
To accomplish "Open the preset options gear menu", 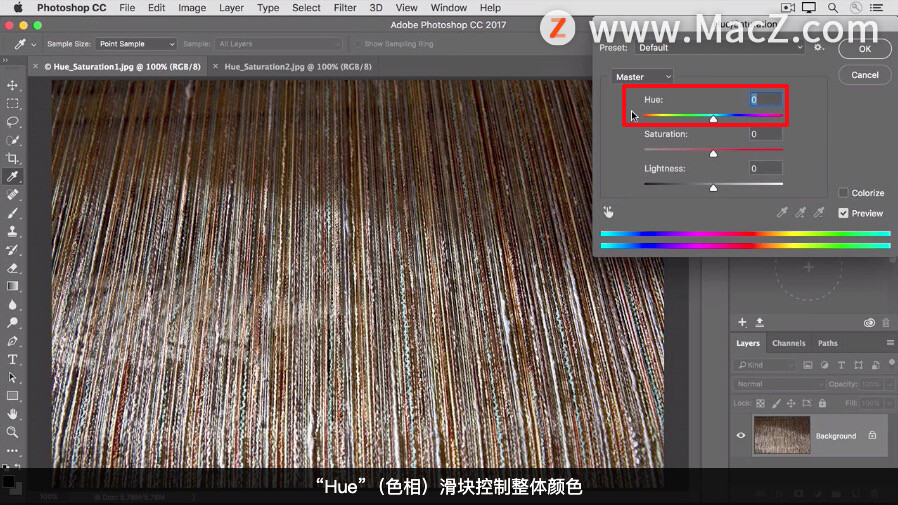I will (x=819, y=48).
